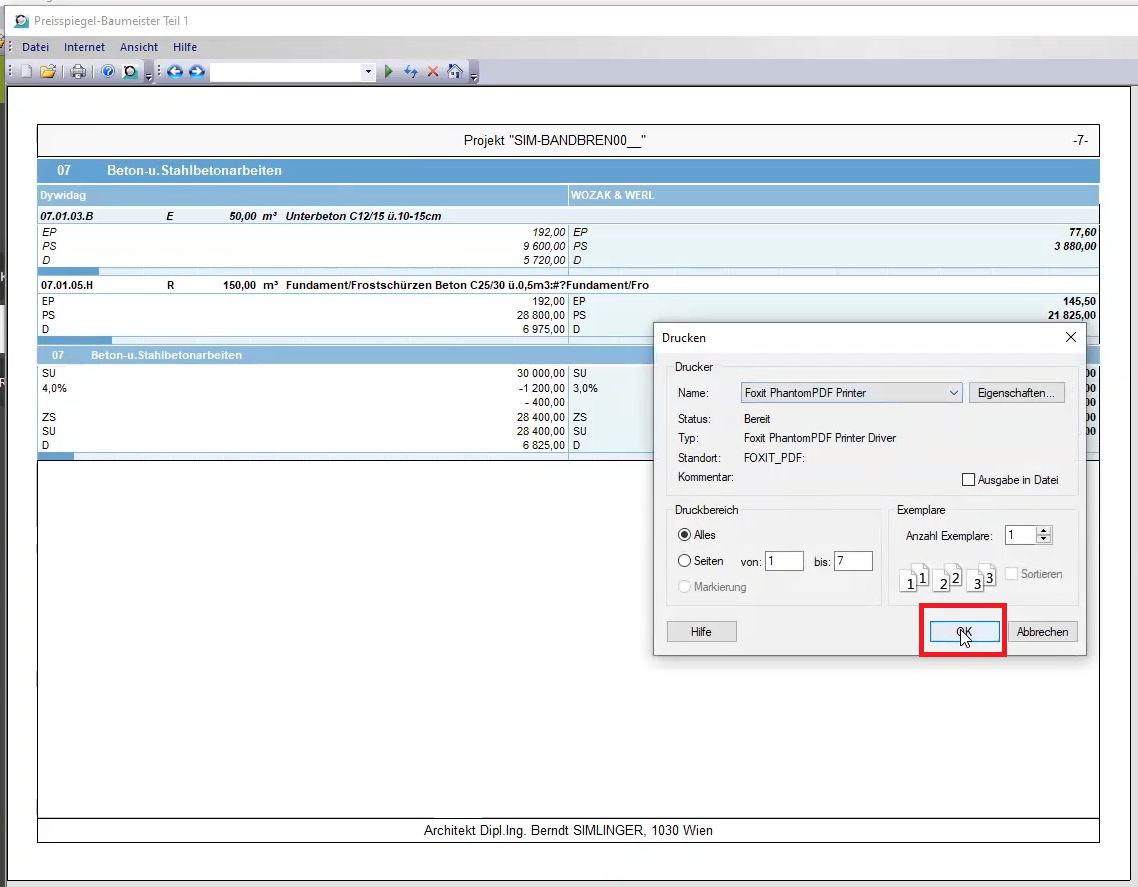Navigate back with the blue left arrow
This screenshot has height=887, width=1138.
175,72
